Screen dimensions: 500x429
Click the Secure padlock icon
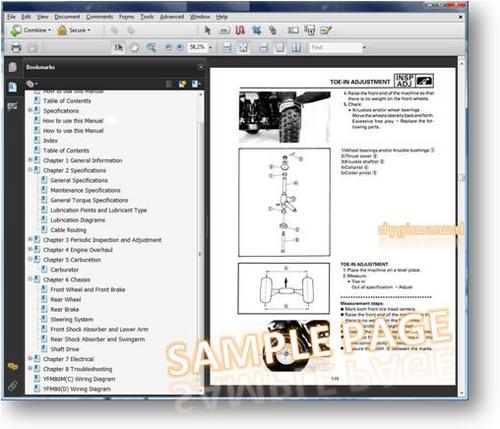(x=62, y=30)
